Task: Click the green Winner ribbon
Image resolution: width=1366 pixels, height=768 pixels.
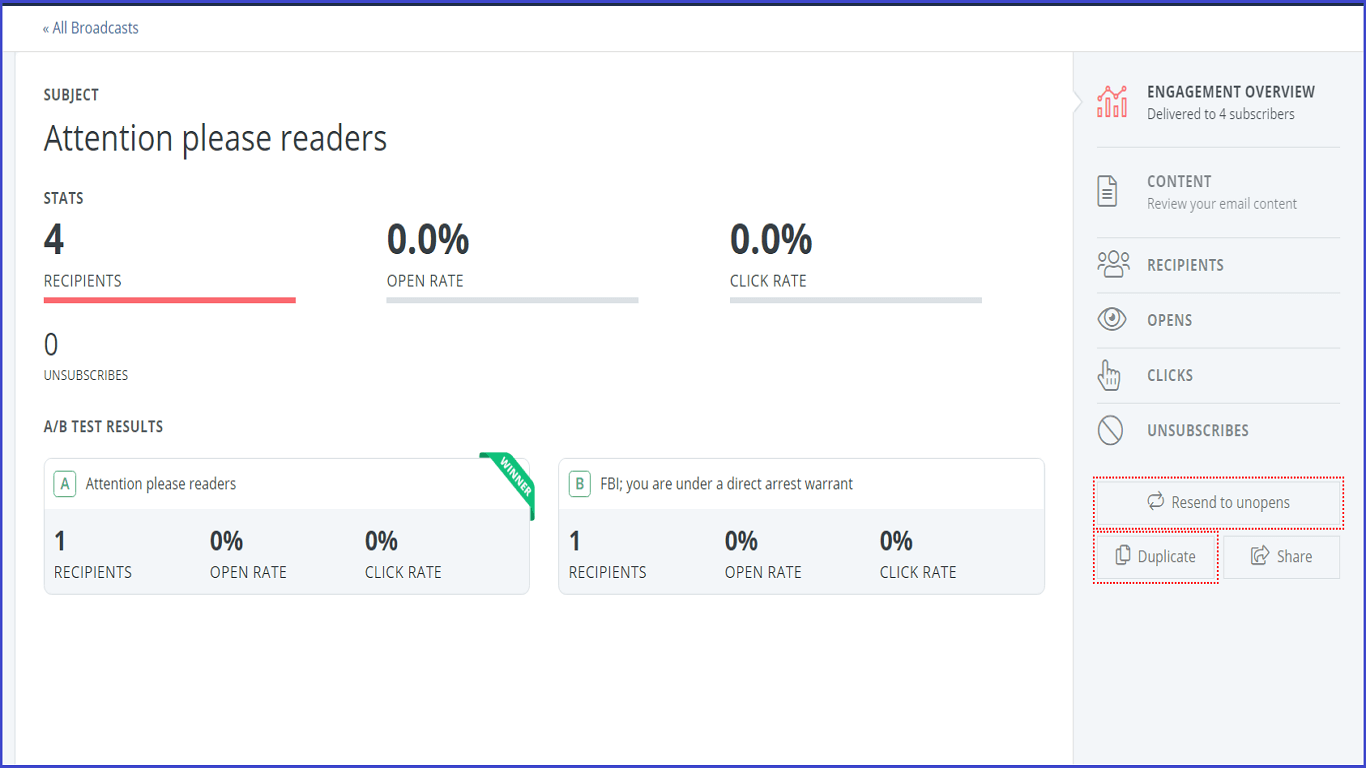Action: tap(508, 484)
